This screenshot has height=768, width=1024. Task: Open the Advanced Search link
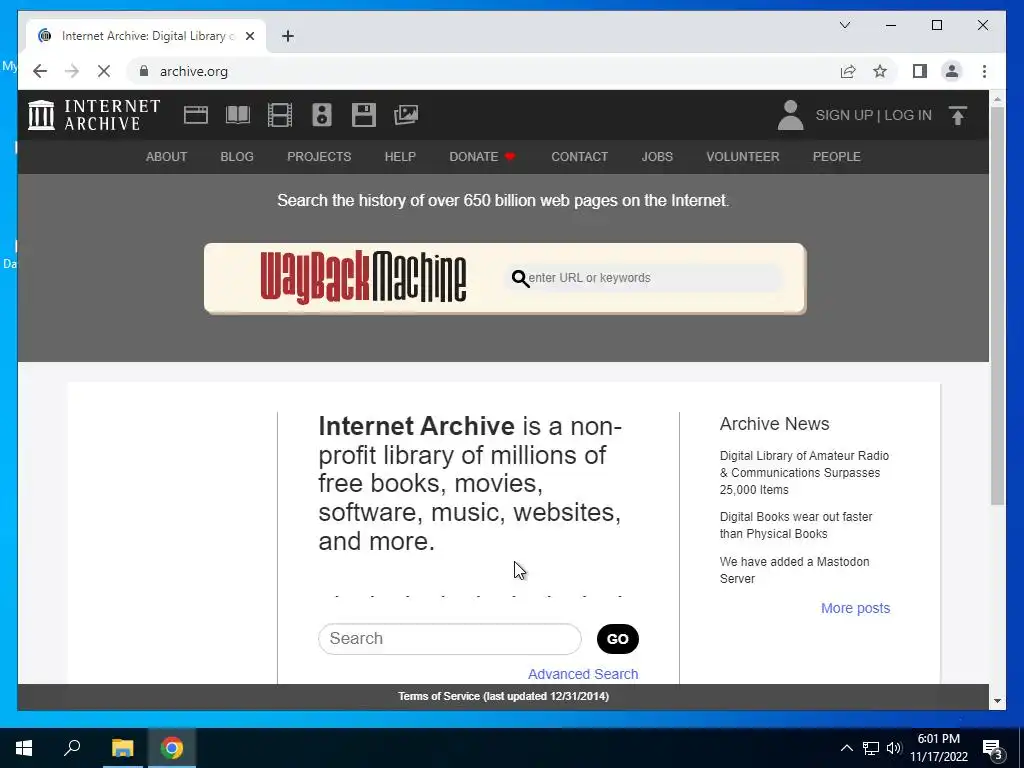click(x=583, y=674)
